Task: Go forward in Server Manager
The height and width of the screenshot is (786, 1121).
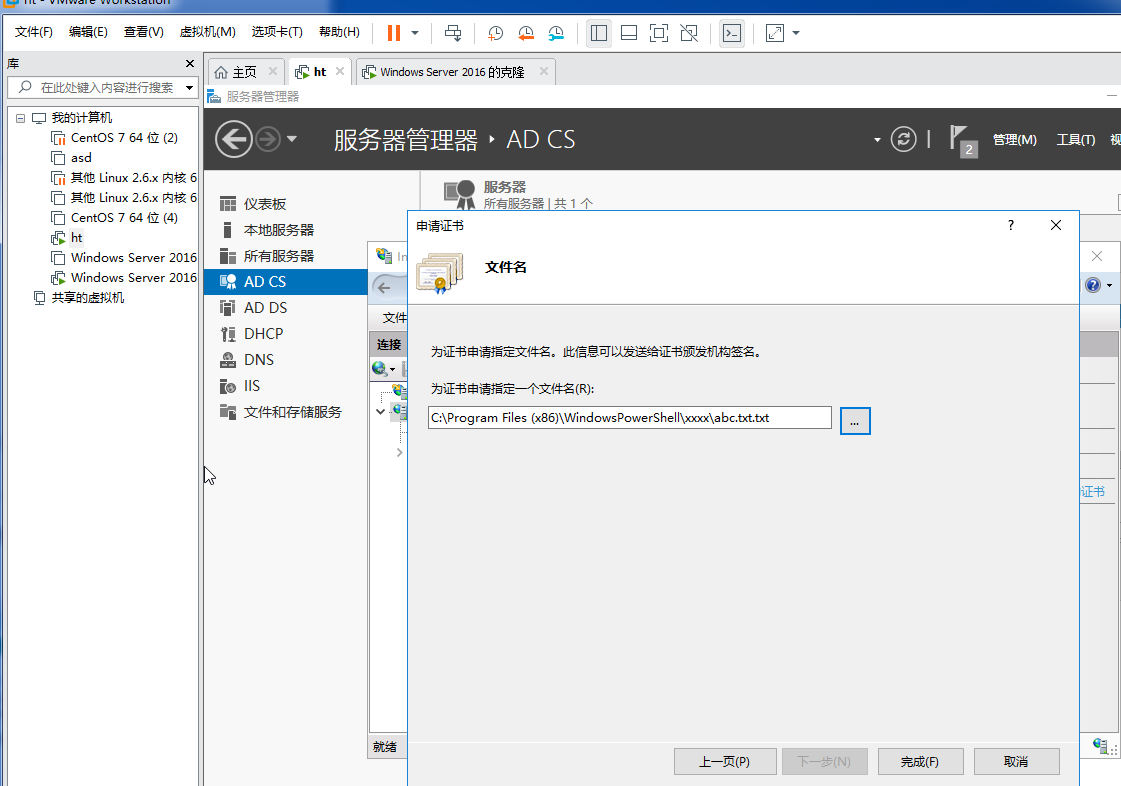Action: tap(268, 139)
